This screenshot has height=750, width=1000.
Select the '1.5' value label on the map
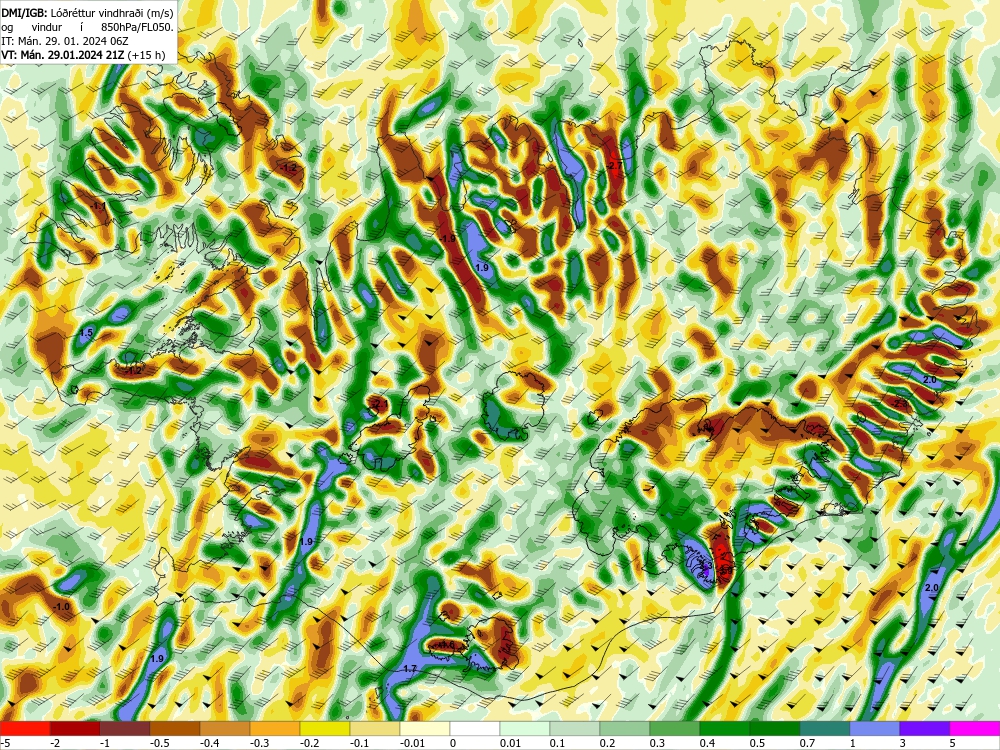click(87, 333)
